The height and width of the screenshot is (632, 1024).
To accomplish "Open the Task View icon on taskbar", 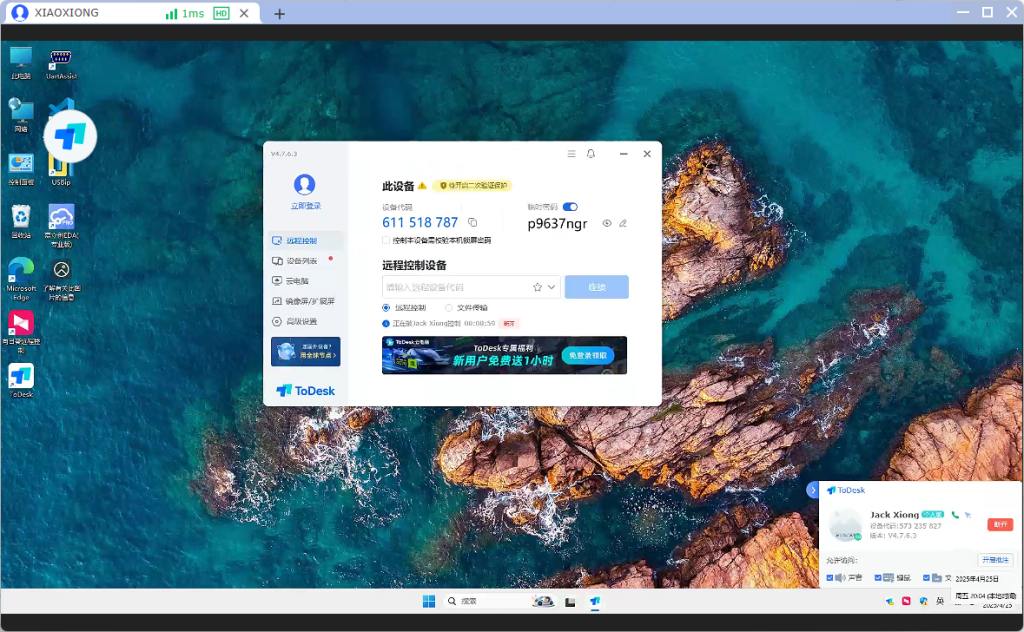I will click(x=570, y=602).
